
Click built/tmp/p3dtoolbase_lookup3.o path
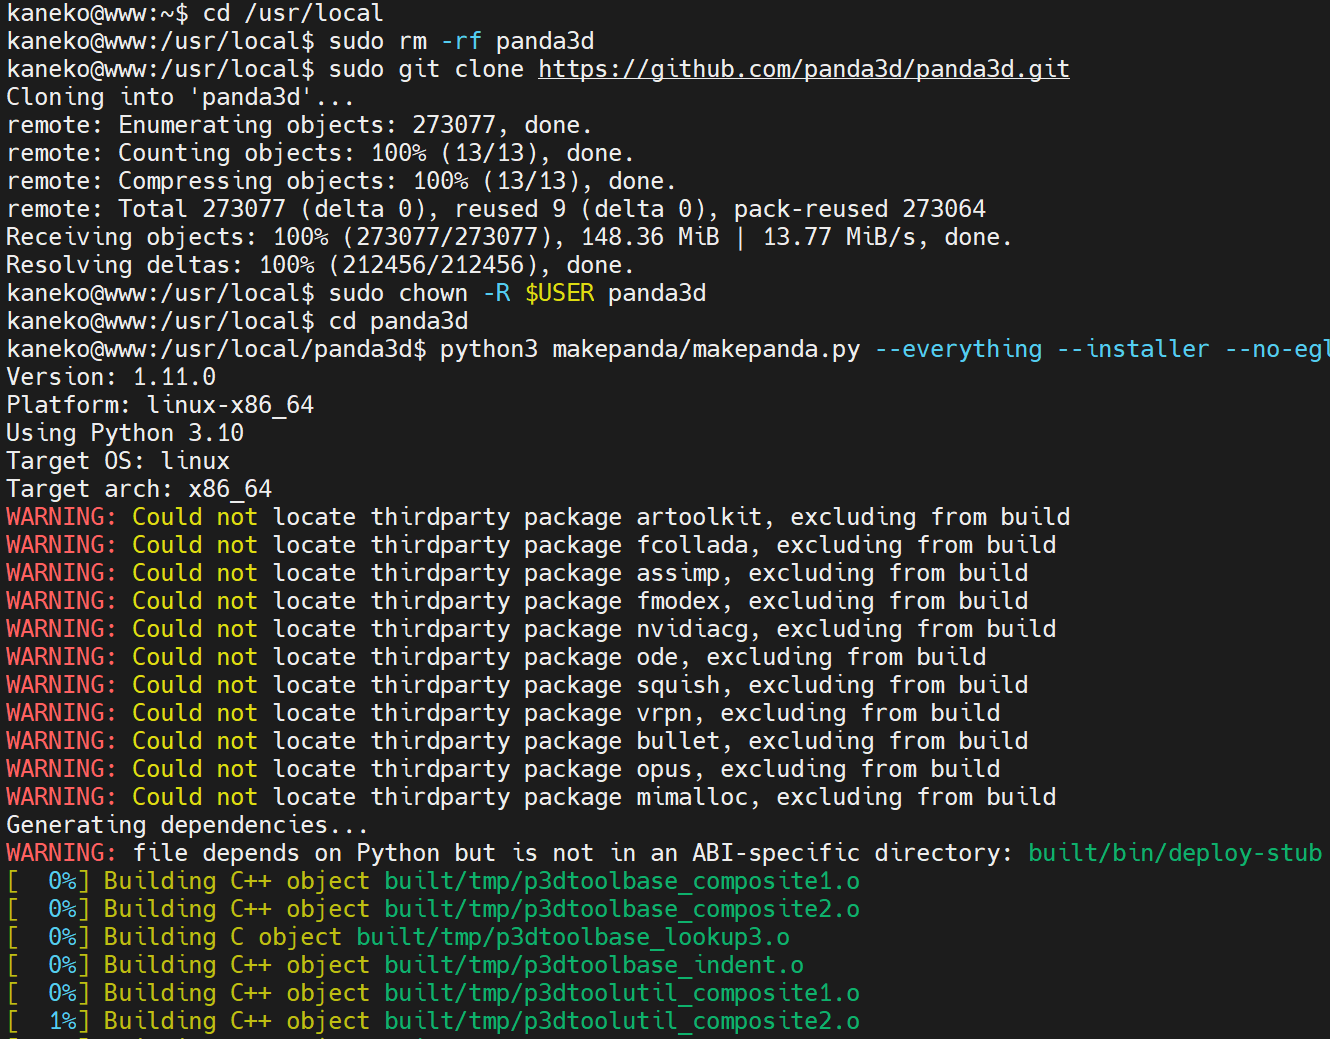click(573, 937)
